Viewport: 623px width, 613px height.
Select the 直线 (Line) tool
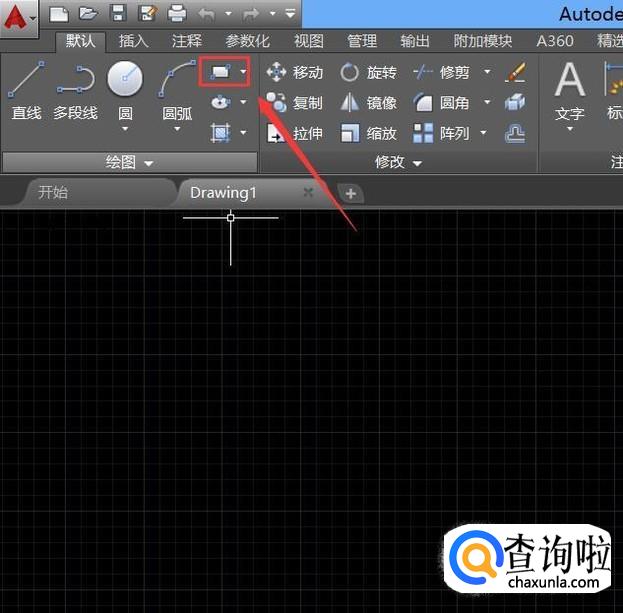pyautogui.click(x=26, y=90)
